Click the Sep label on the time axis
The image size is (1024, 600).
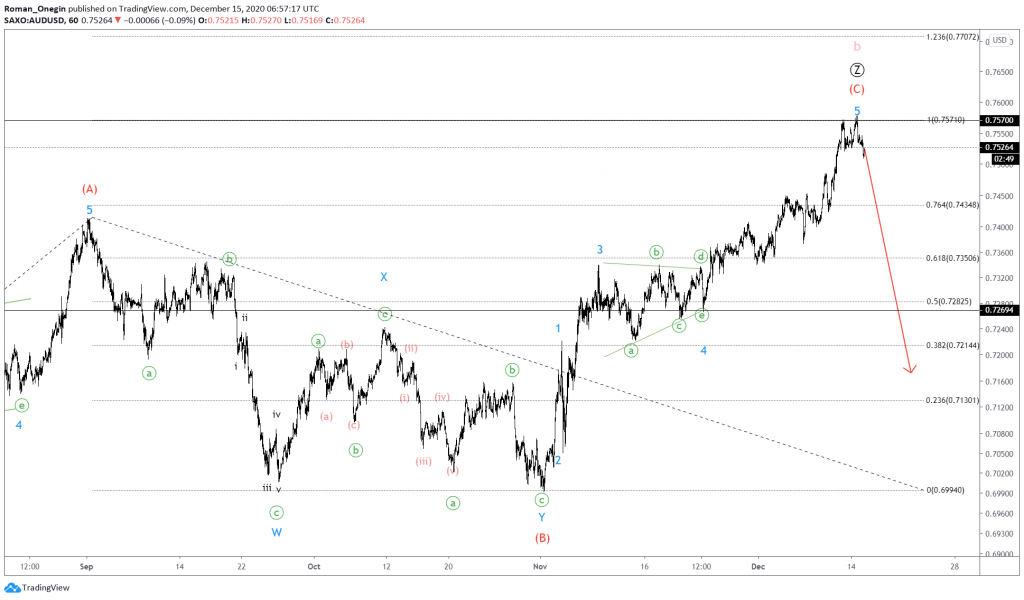pyautogui.click(x=86, y=566)
